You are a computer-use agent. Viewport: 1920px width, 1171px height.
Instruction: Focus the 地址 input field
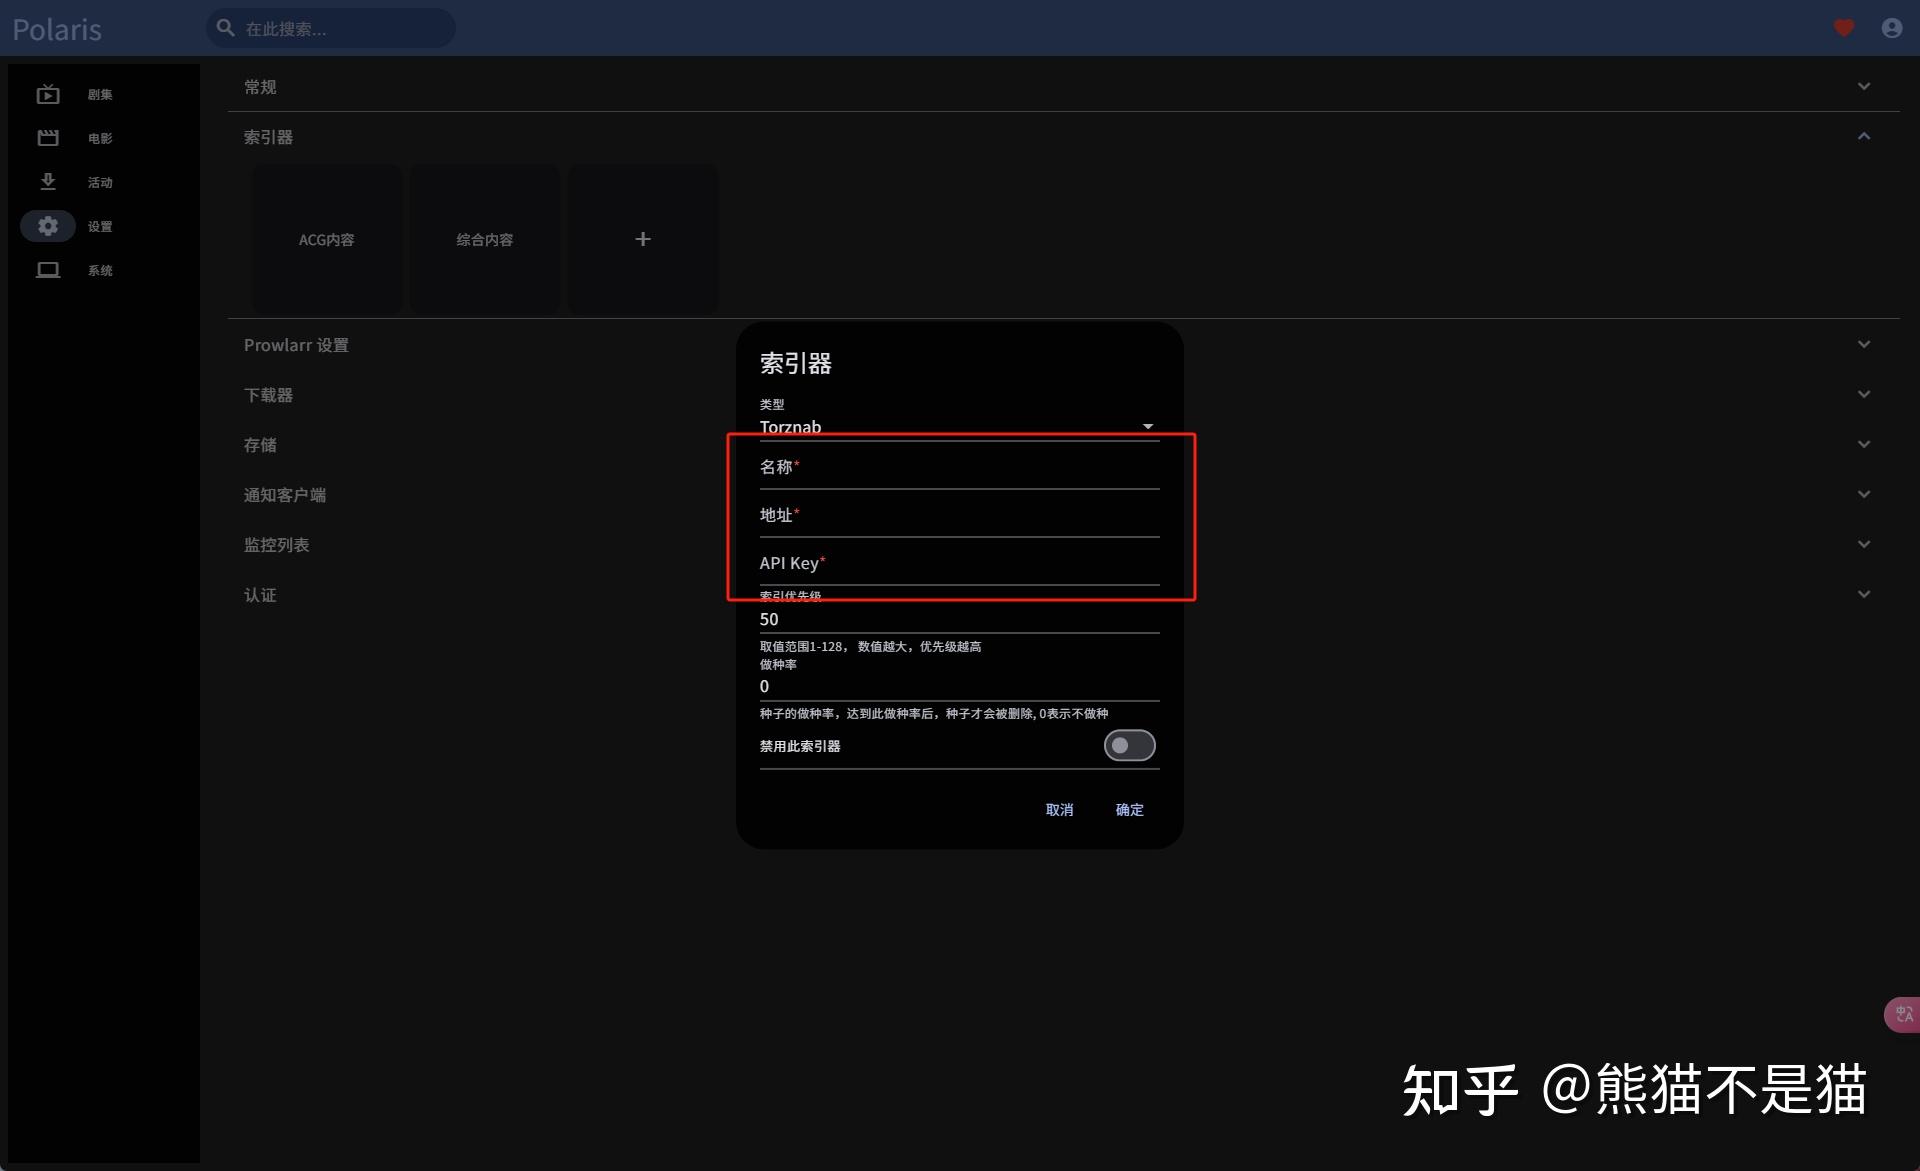pyautogui.click(x=959, y=515)
